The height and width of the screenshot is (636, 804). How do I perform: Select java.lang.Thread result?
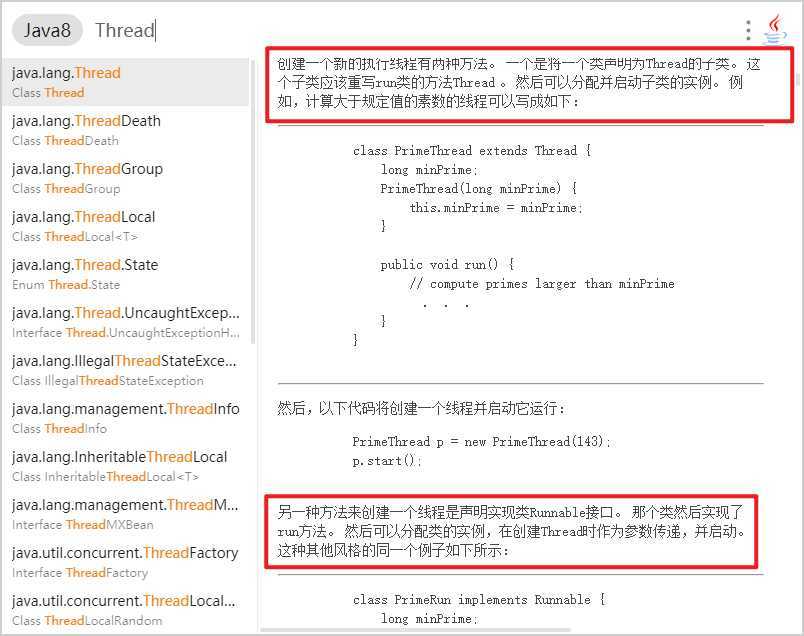click(x=126, y=82)
